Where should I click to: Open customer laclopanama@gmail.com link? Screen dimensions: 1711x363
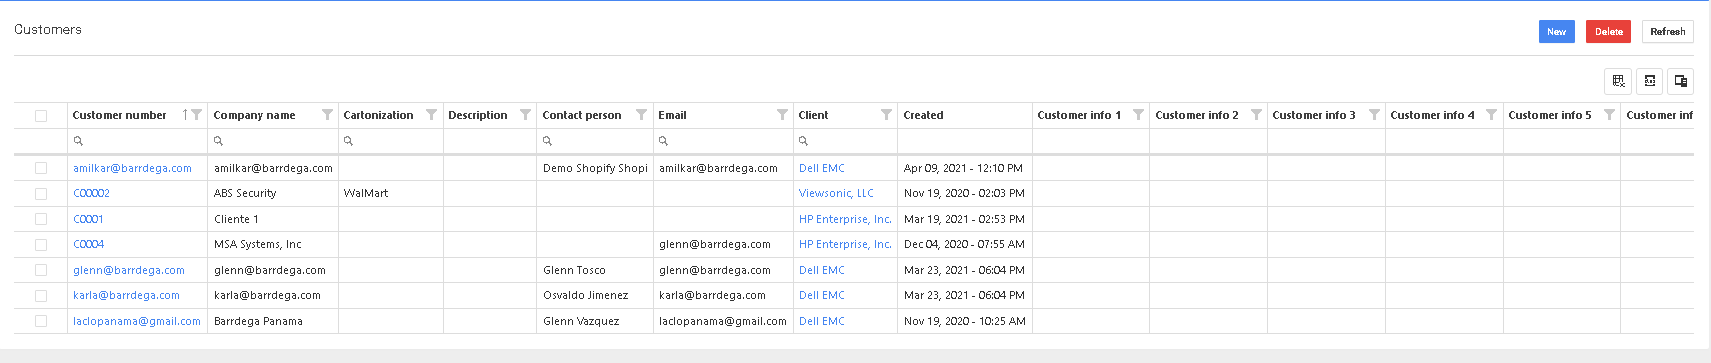137,321
